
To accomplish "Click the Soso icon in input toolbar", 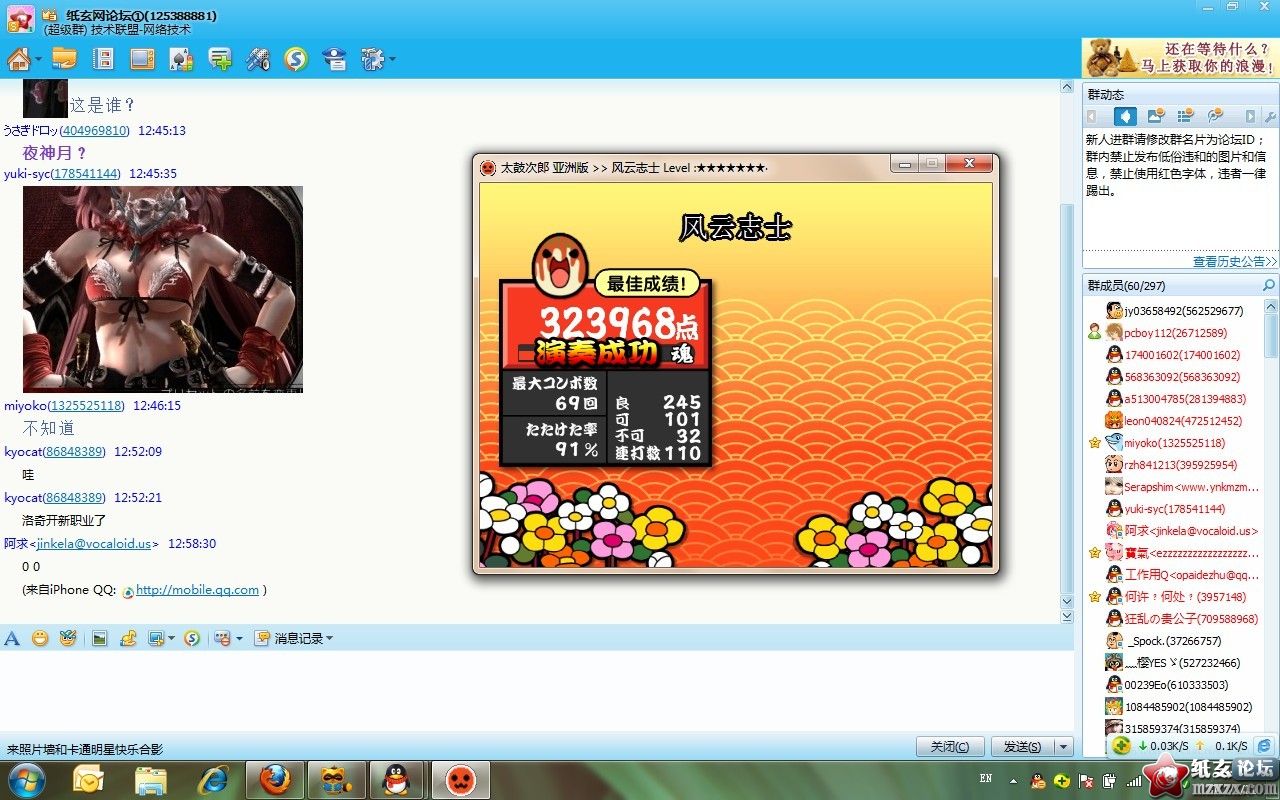I will (192, 638).
